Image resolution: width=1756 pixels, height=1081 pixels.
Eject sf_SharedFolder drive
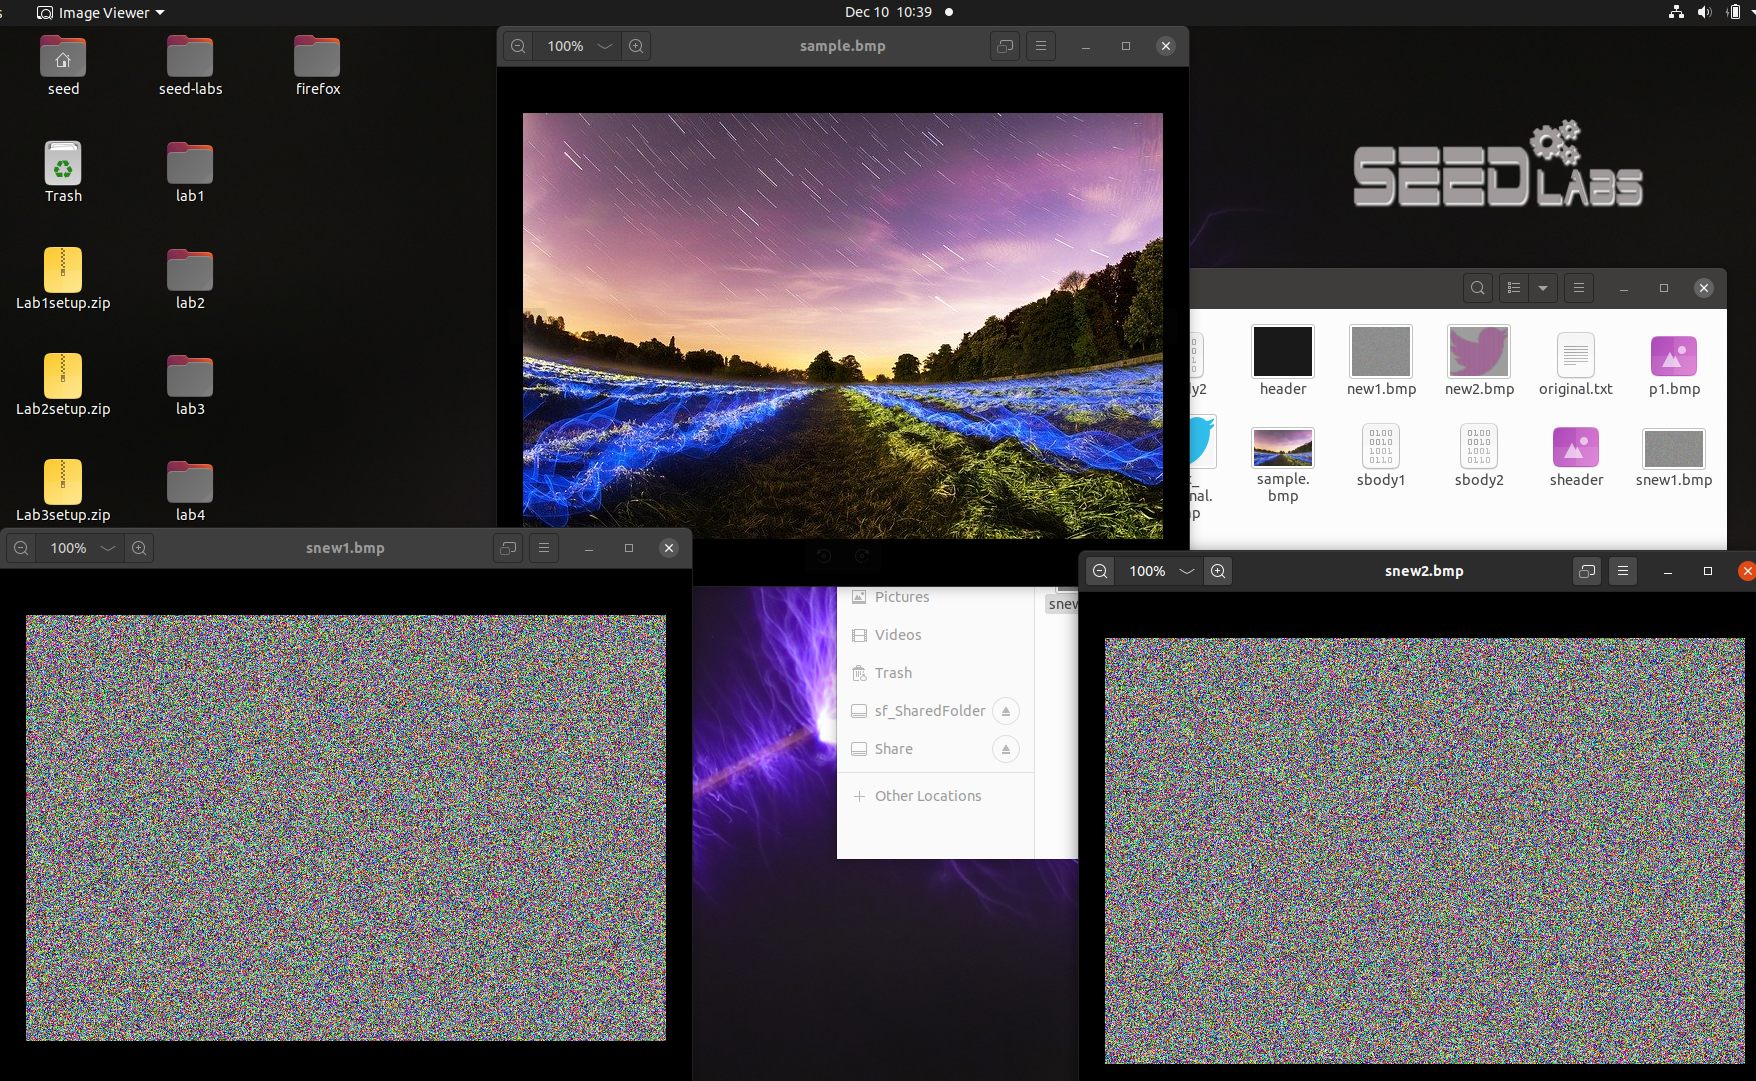coord(1006,711)
